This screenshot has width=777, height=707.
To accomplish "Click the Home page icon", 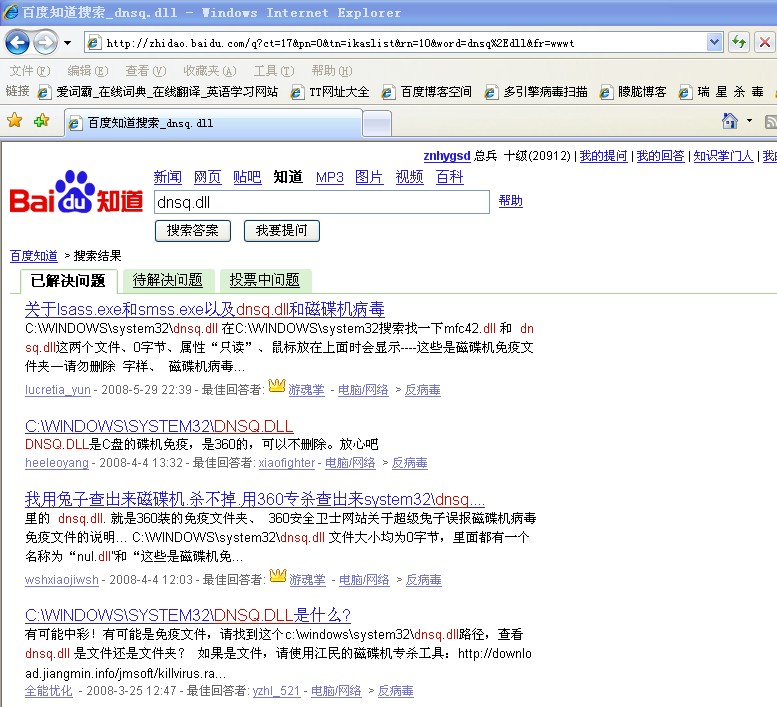I will 730,120.
